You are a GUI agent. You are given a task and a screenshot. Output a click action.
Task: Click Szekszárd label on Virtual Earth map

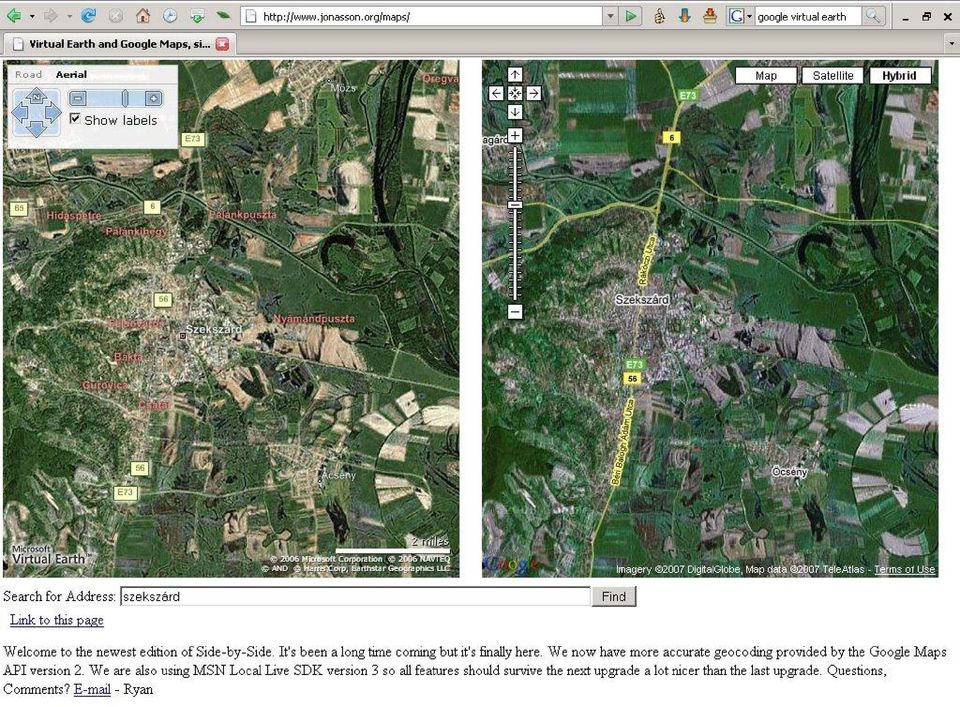pos(213,329)
